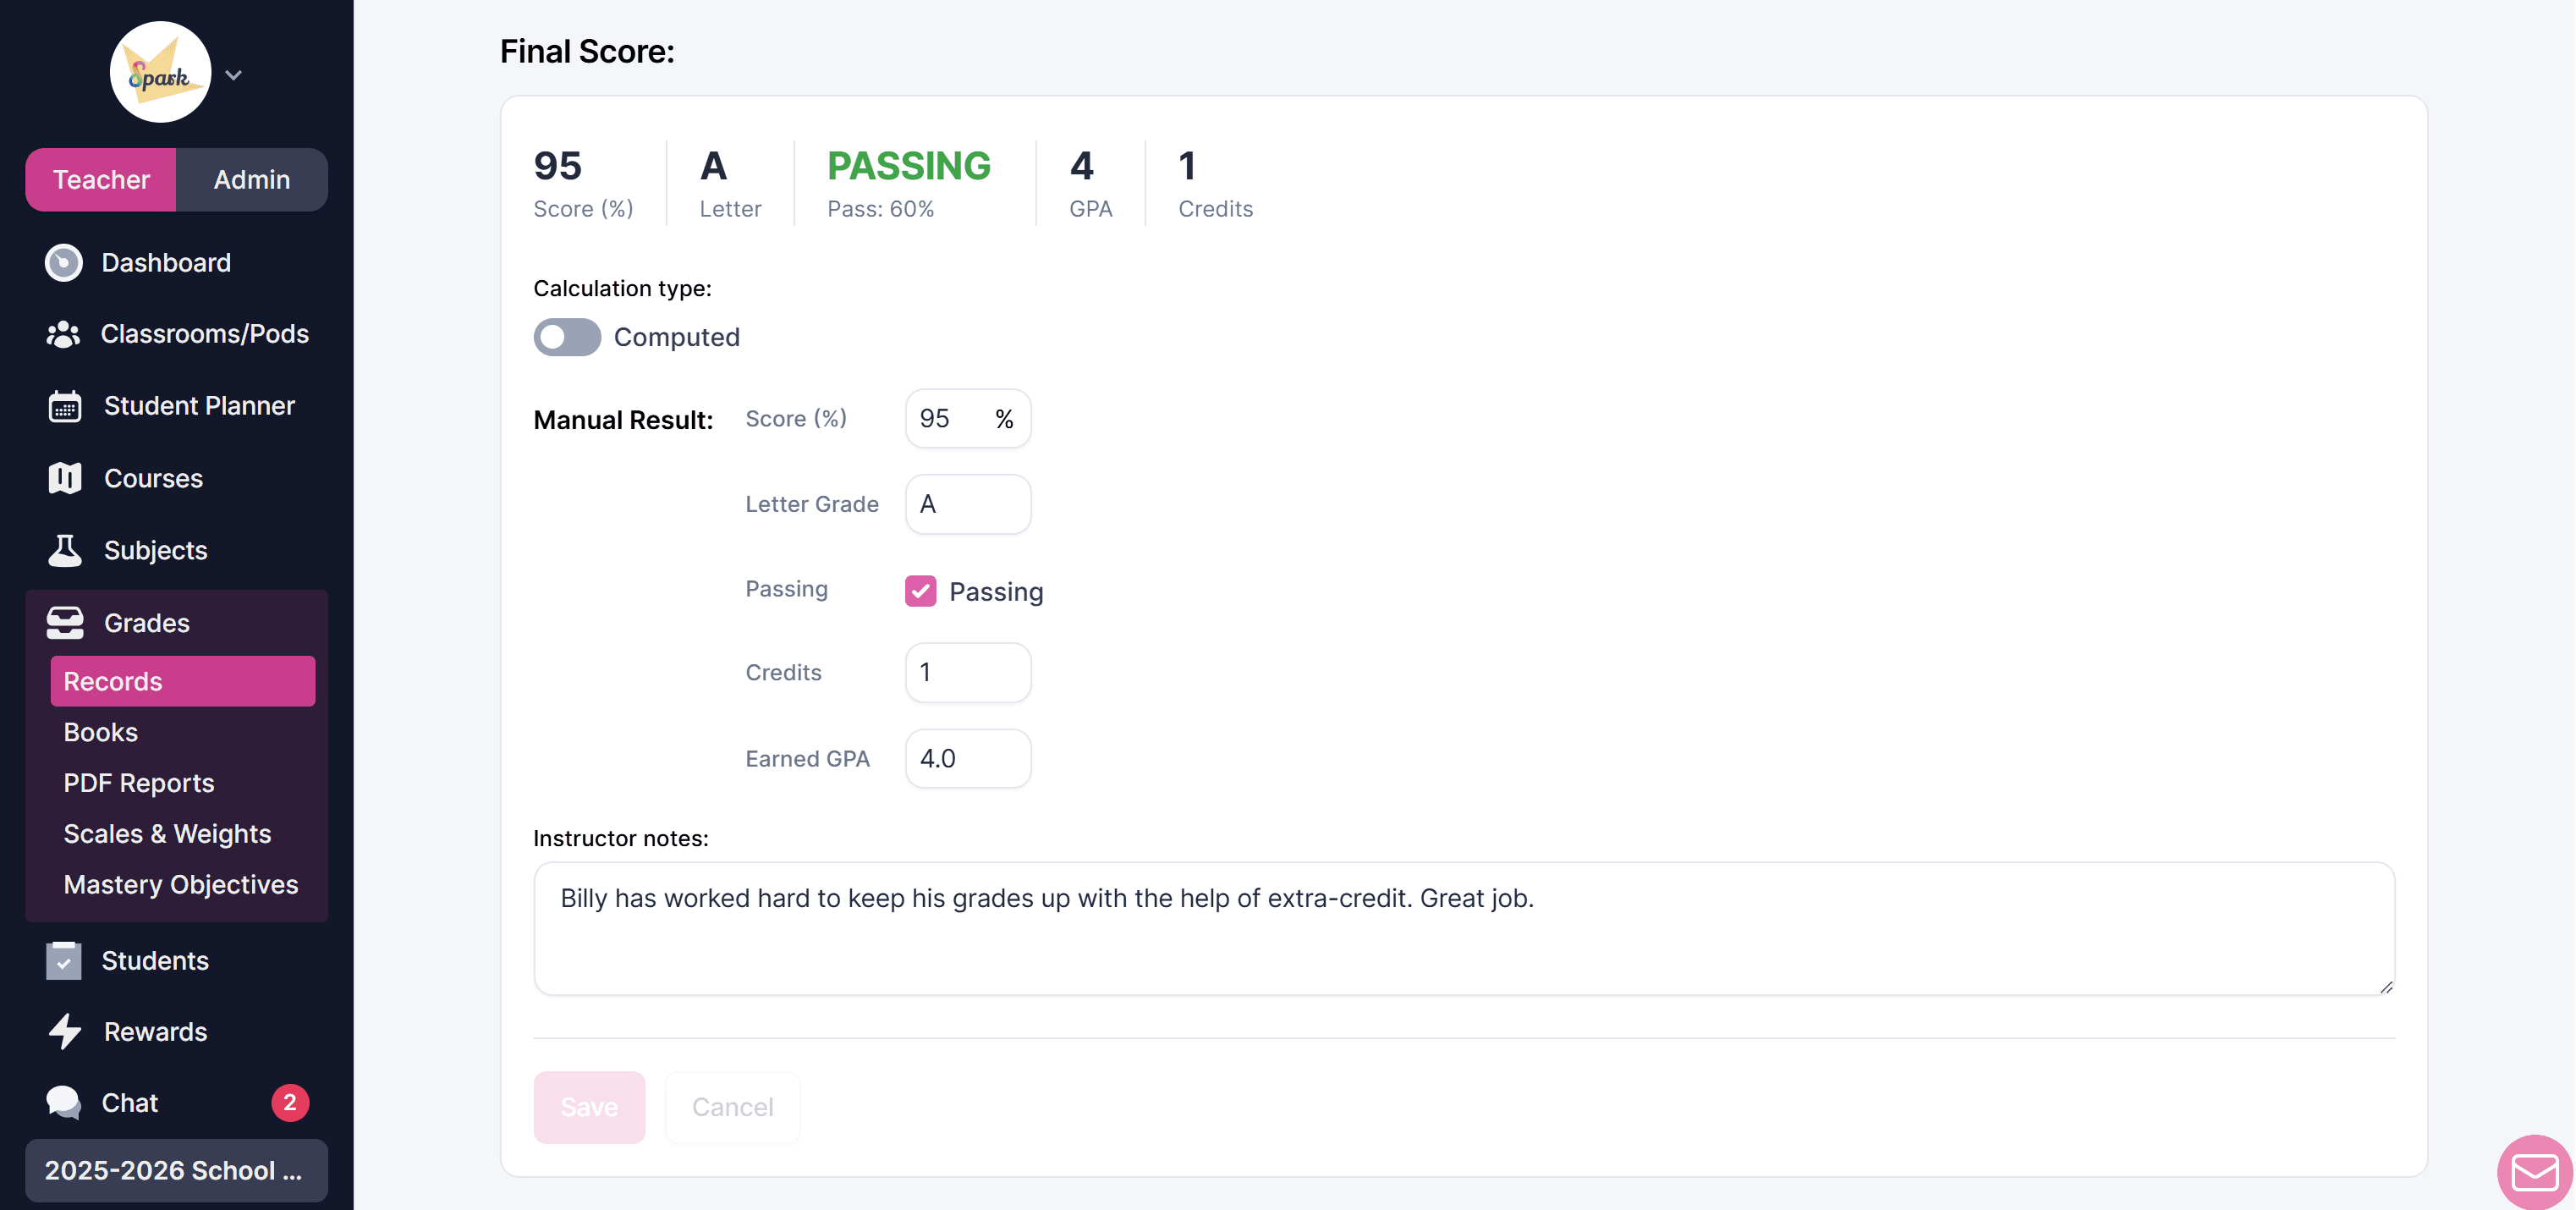The image size is (2576, 1210).
Task: Open Chat speech bubble icon
Action: (64, 1102)
